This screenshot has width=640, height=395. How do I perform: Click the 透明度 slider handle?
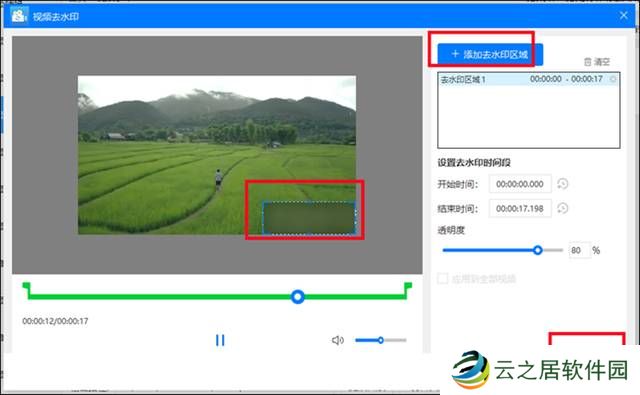pyautogui.click(x=538, y=250)
